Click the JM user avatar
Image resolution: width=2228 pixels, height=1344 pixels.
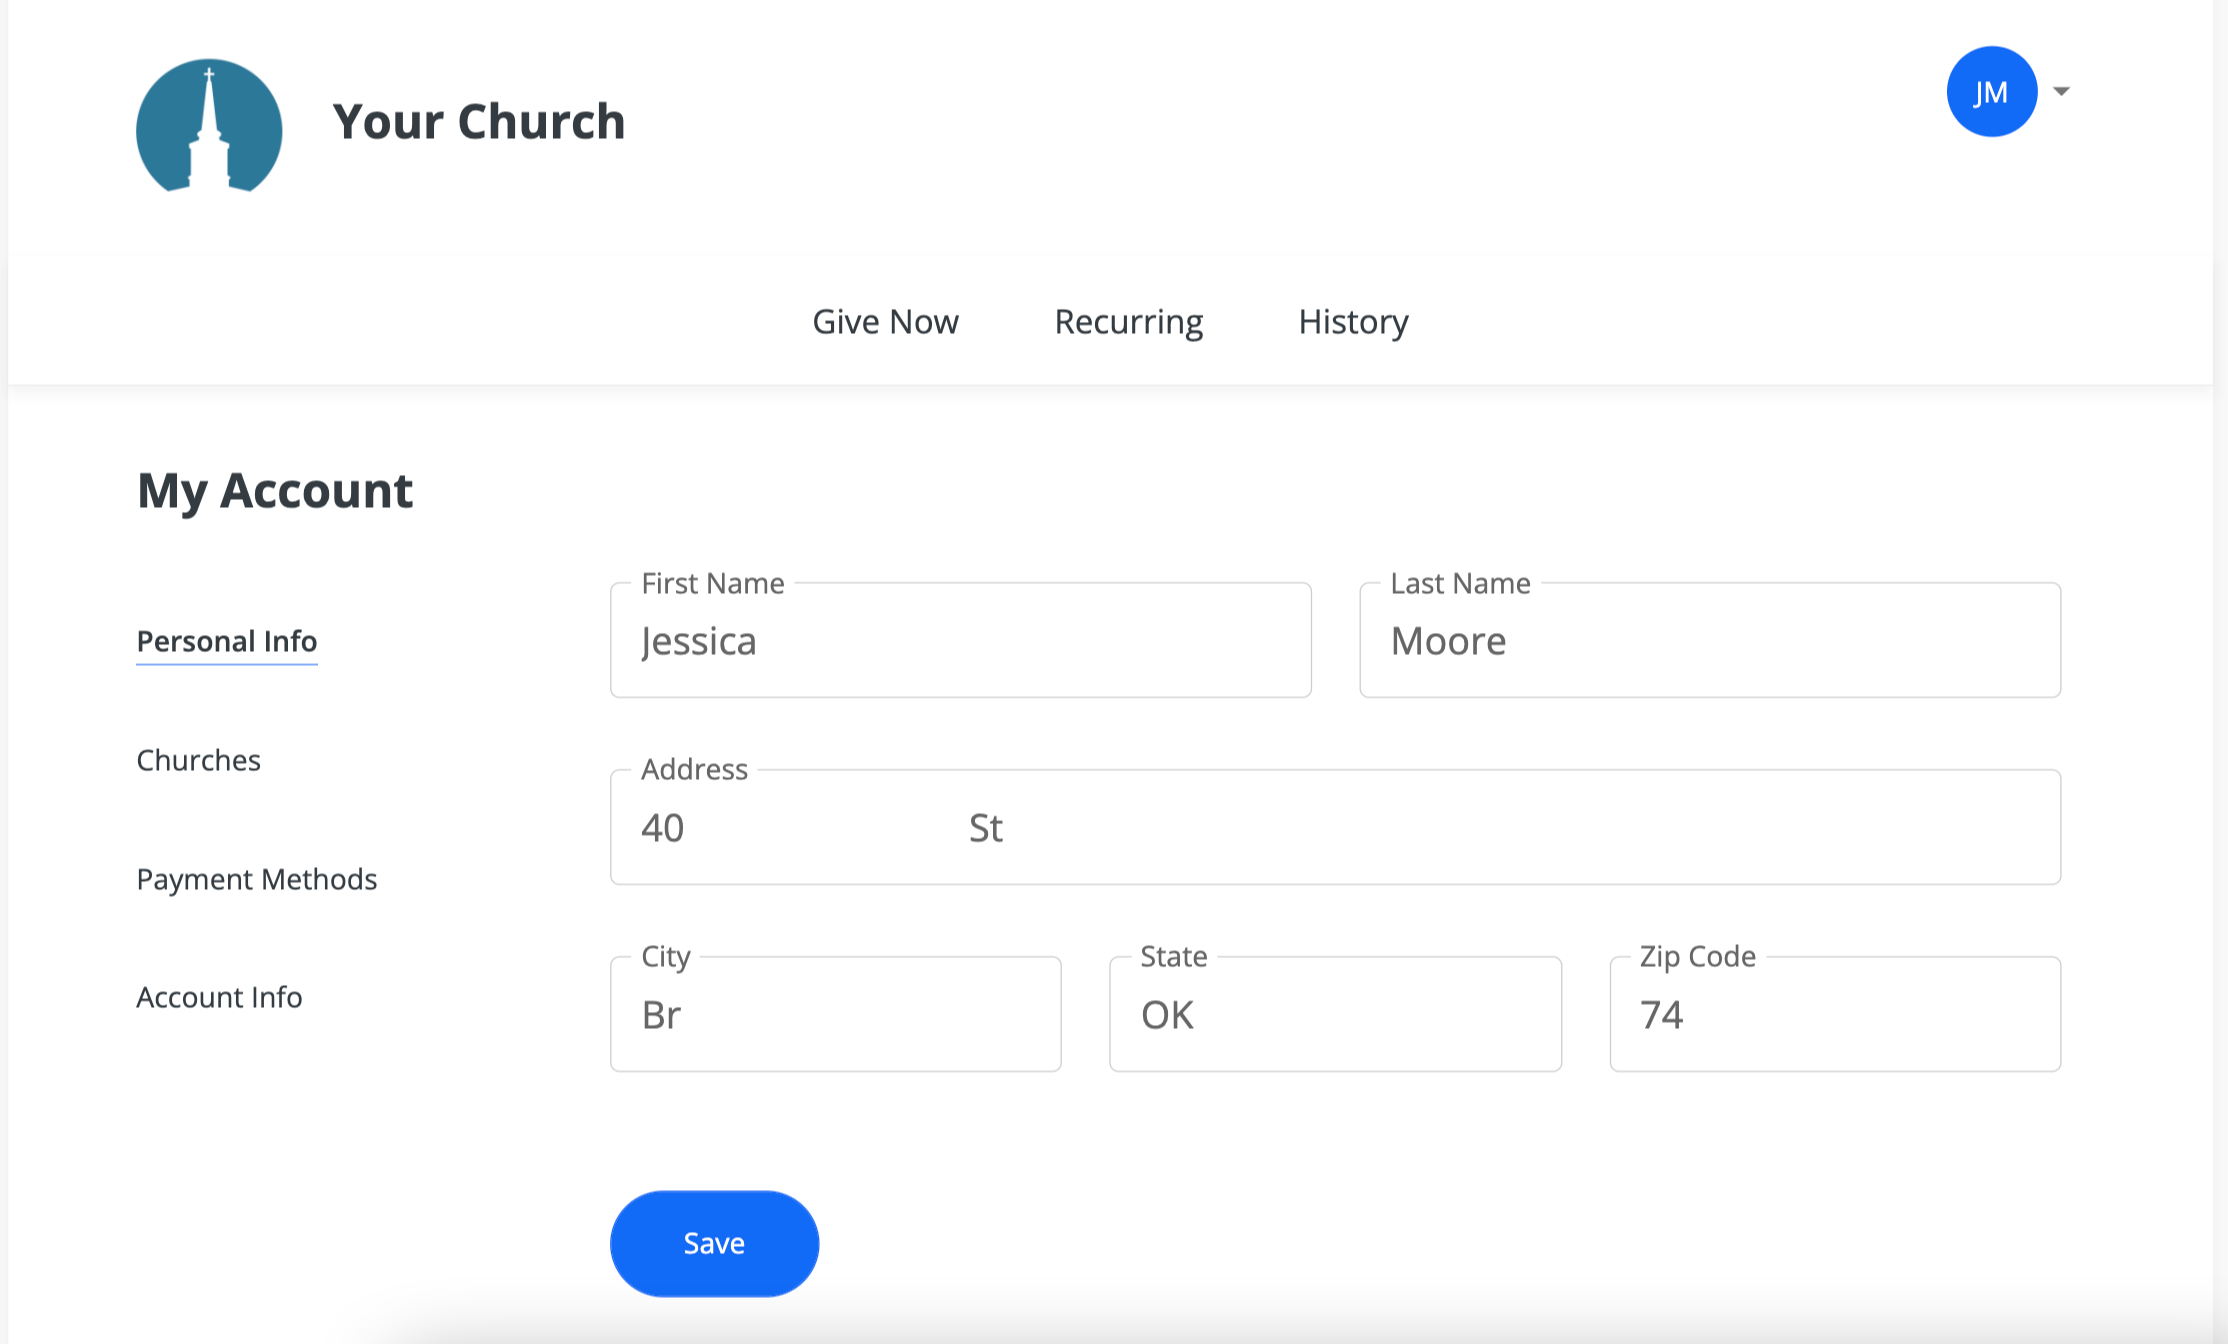1991,92
